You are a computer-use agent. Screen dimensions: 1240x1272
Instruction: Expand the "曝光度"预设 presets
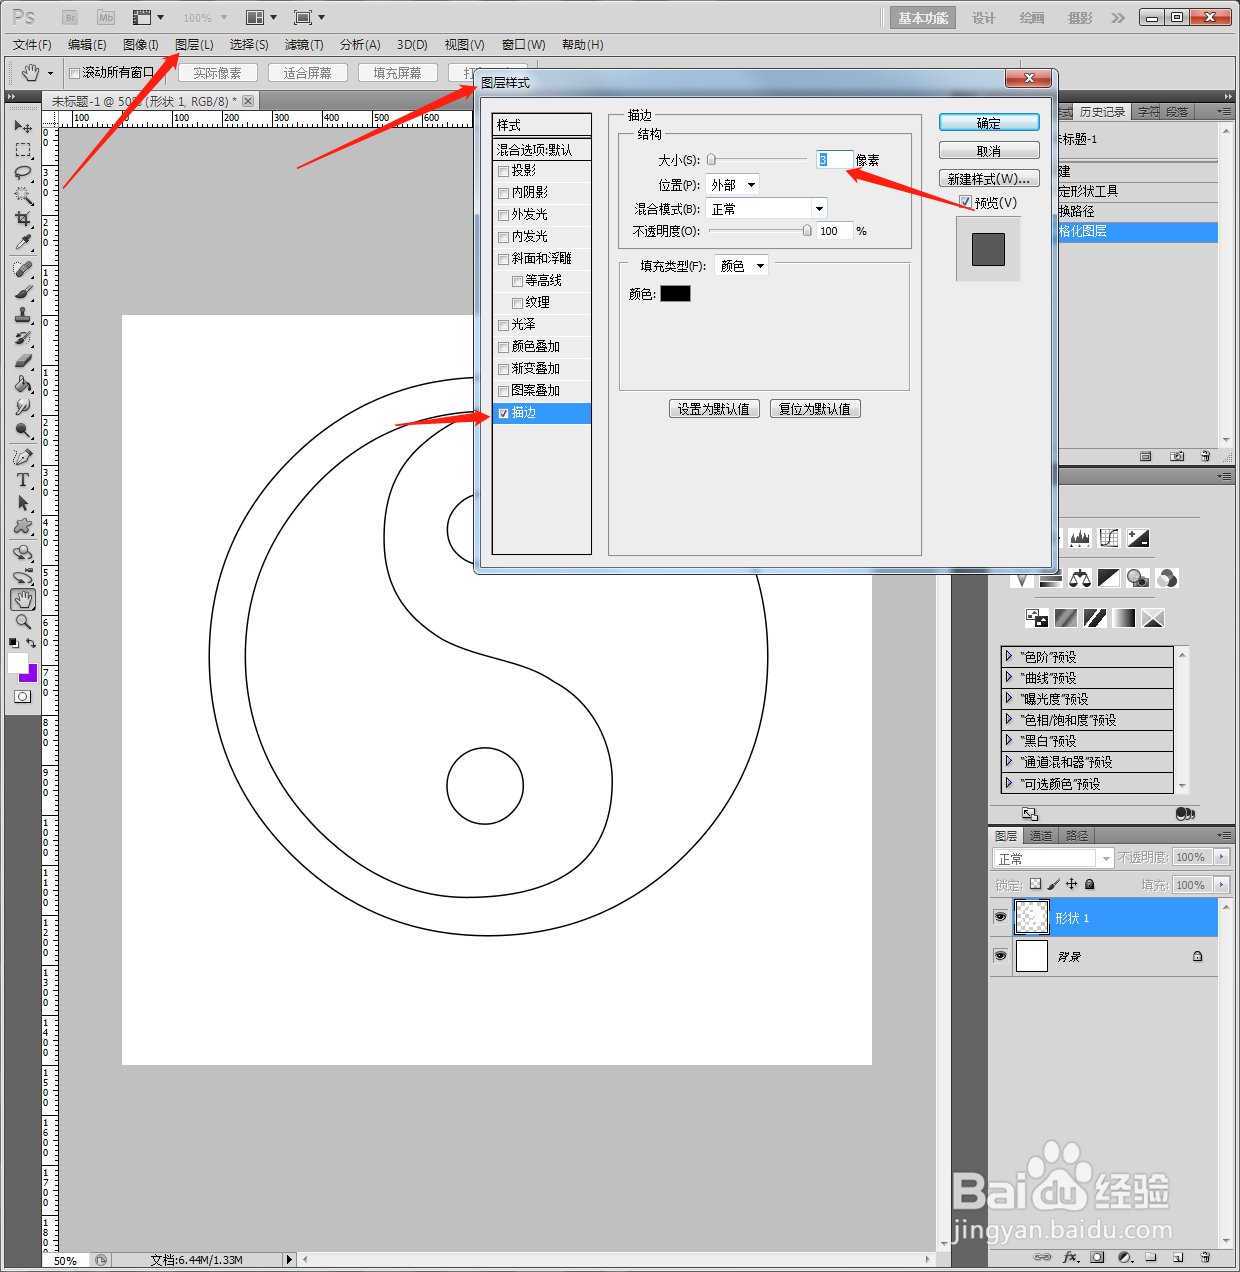[1009, 698]
